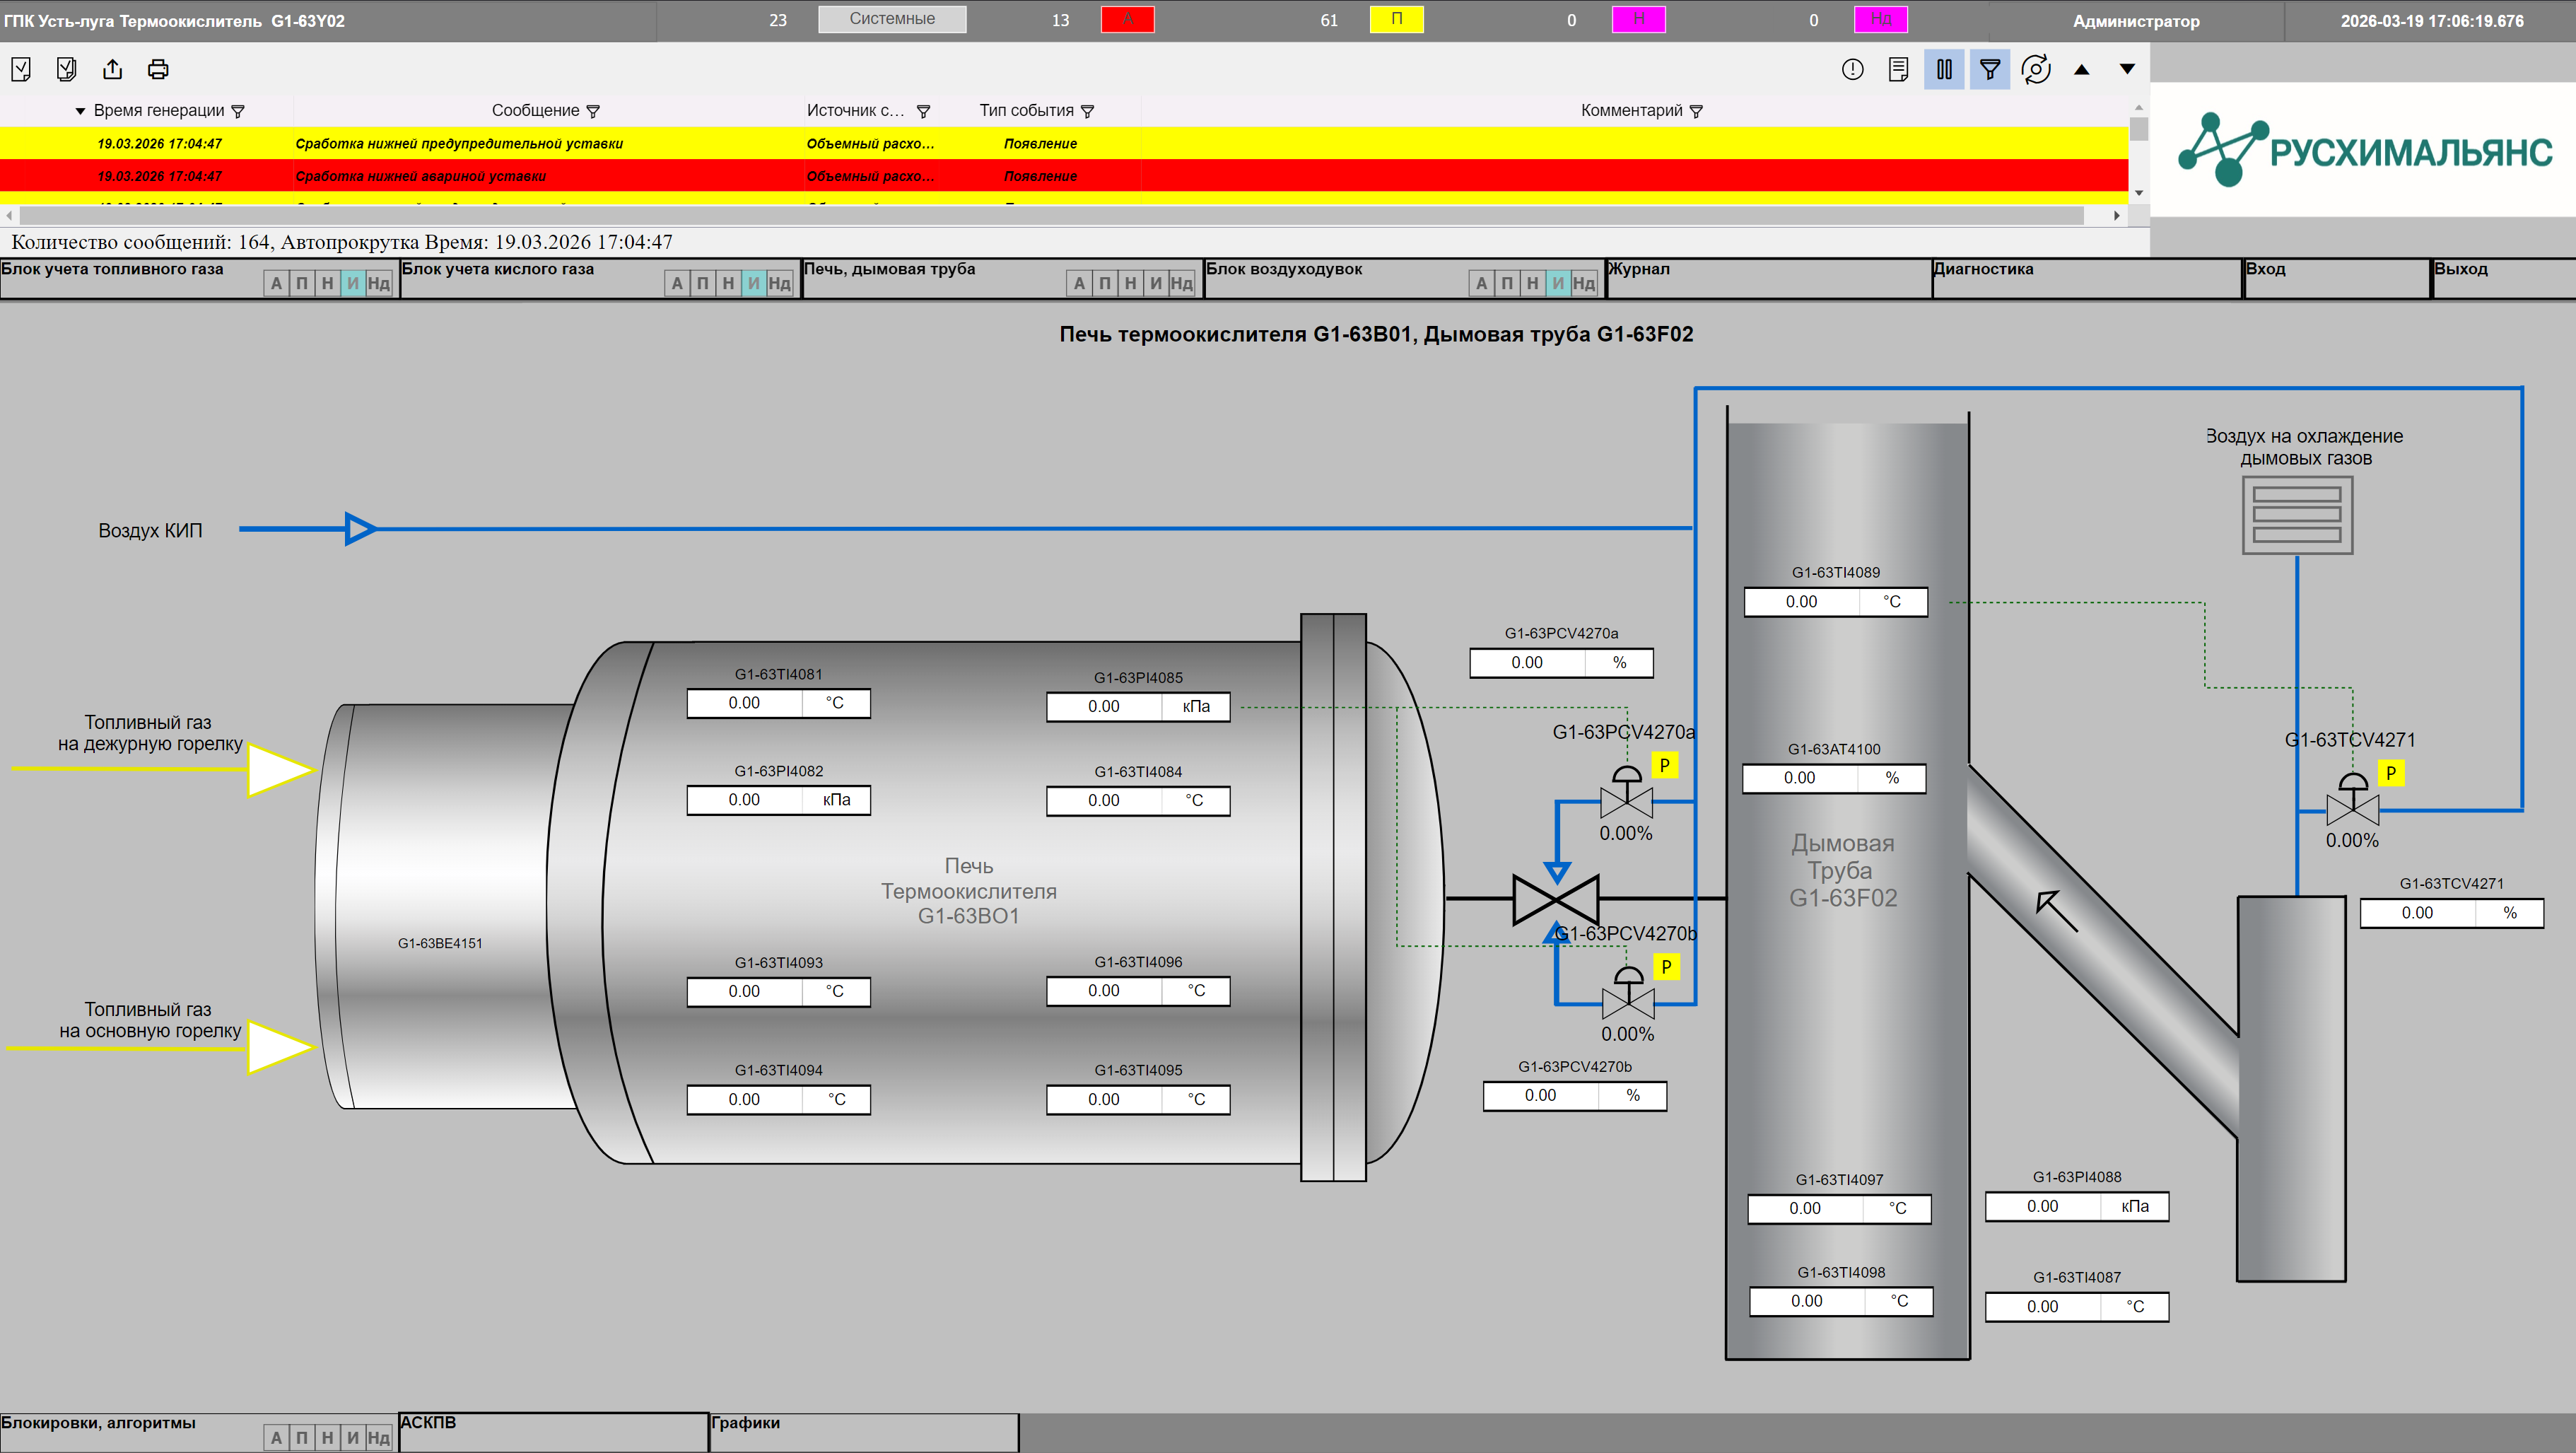This screenshot has width=2576, height=1453.
Task: Toggle the pause autoscroll button
Action: (x=1944, y=69)
